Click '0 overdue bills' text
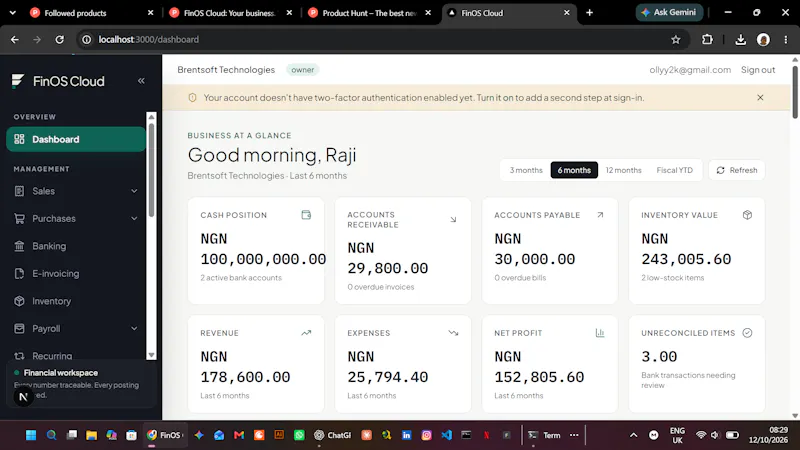Screen dimensions: 800x450 (520, 278)
